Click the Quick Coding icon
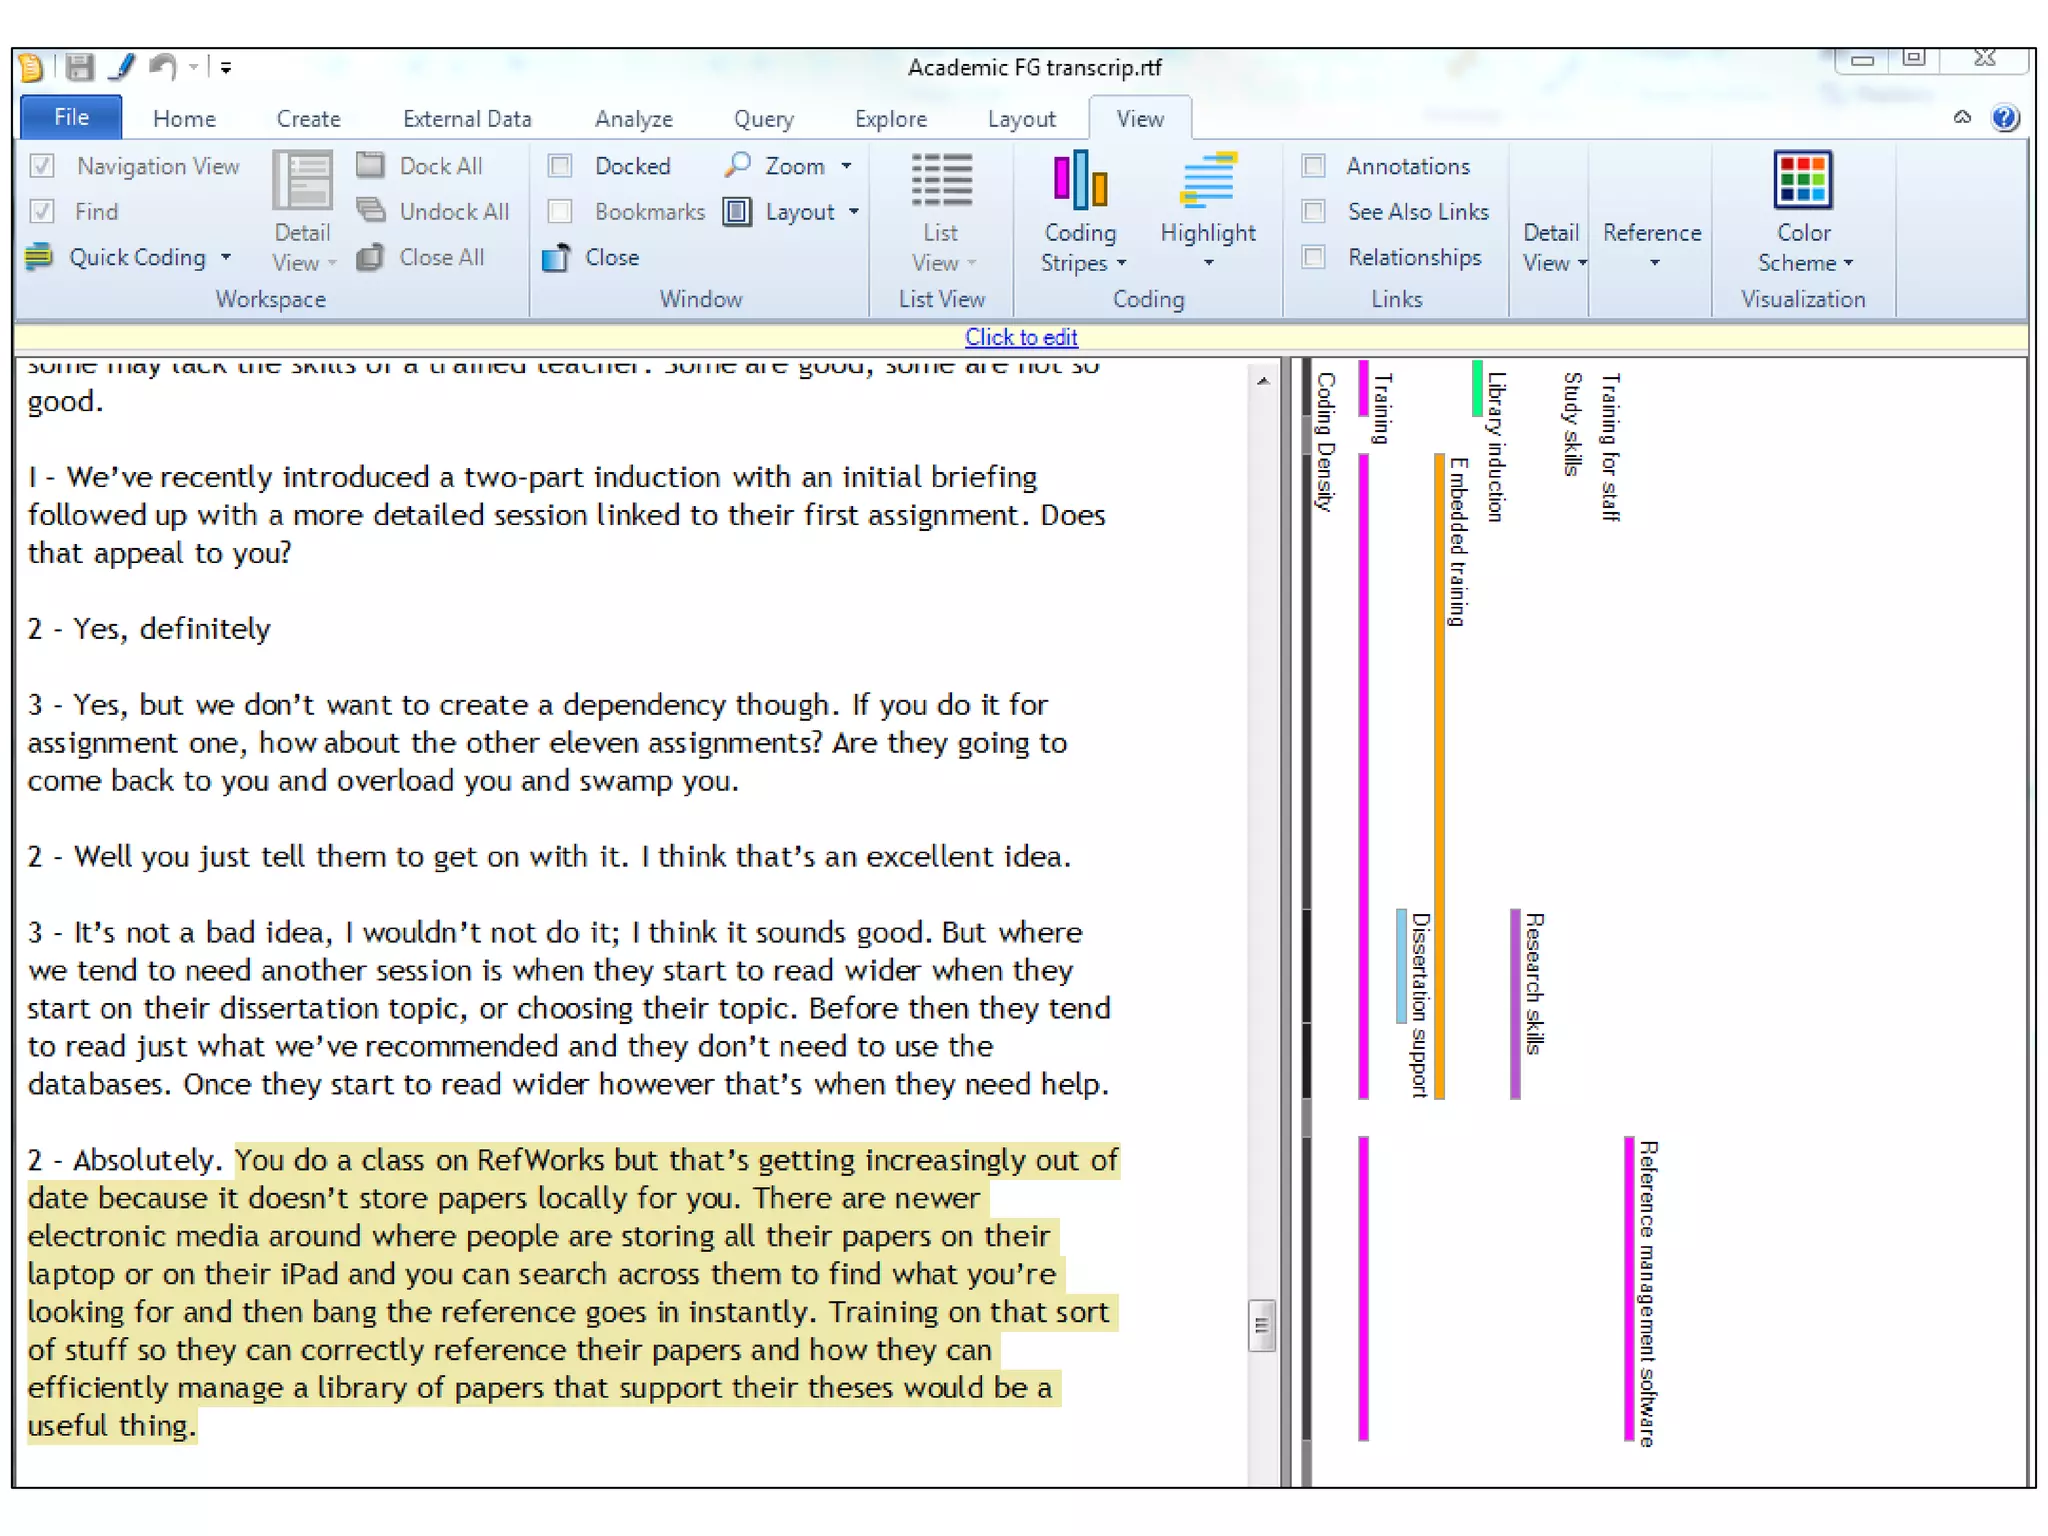The height and width of the screenshot is (1536, 2048). 38,257
